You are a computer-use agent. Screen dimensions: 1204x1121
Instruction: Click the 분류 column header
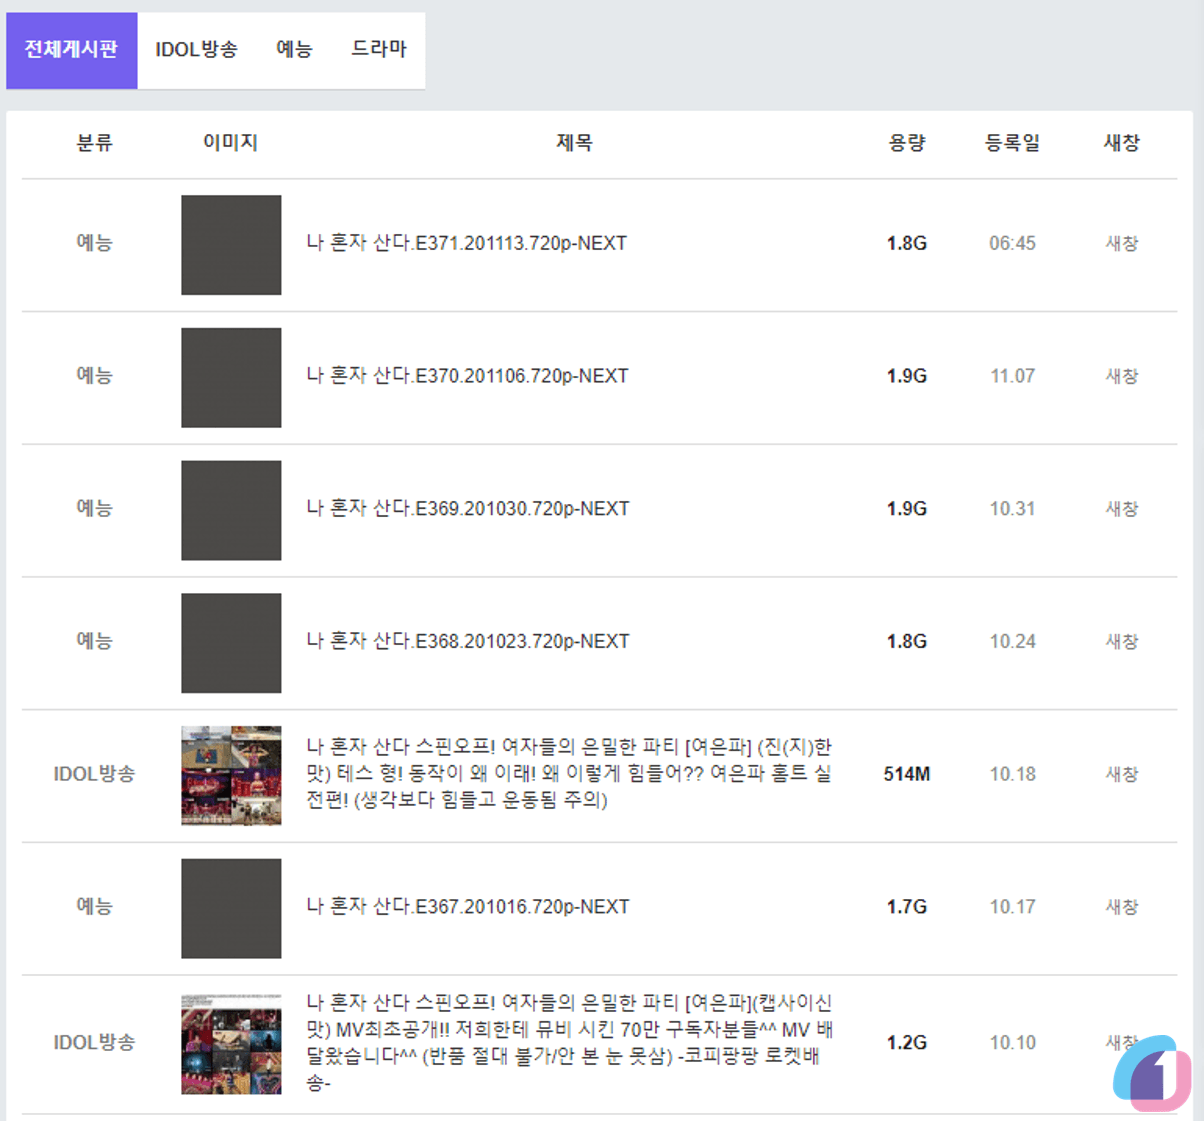94,143
